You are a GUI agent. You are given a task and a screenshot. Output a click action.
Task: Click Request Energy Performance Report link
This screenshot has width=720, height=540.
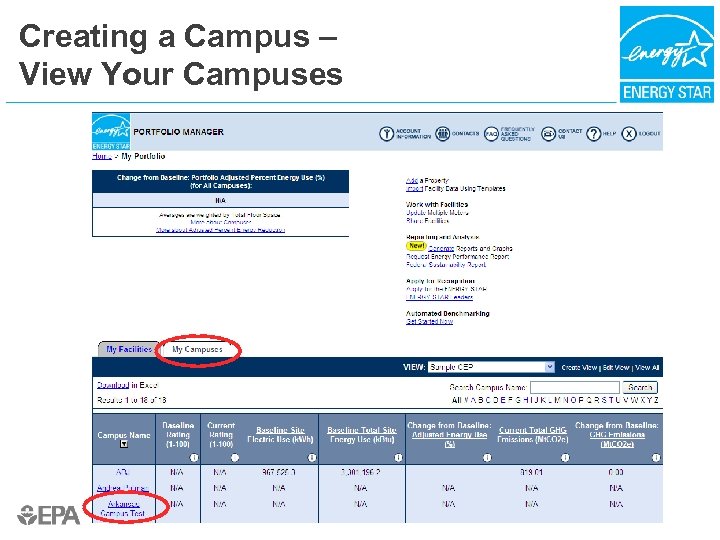point(457,256)
